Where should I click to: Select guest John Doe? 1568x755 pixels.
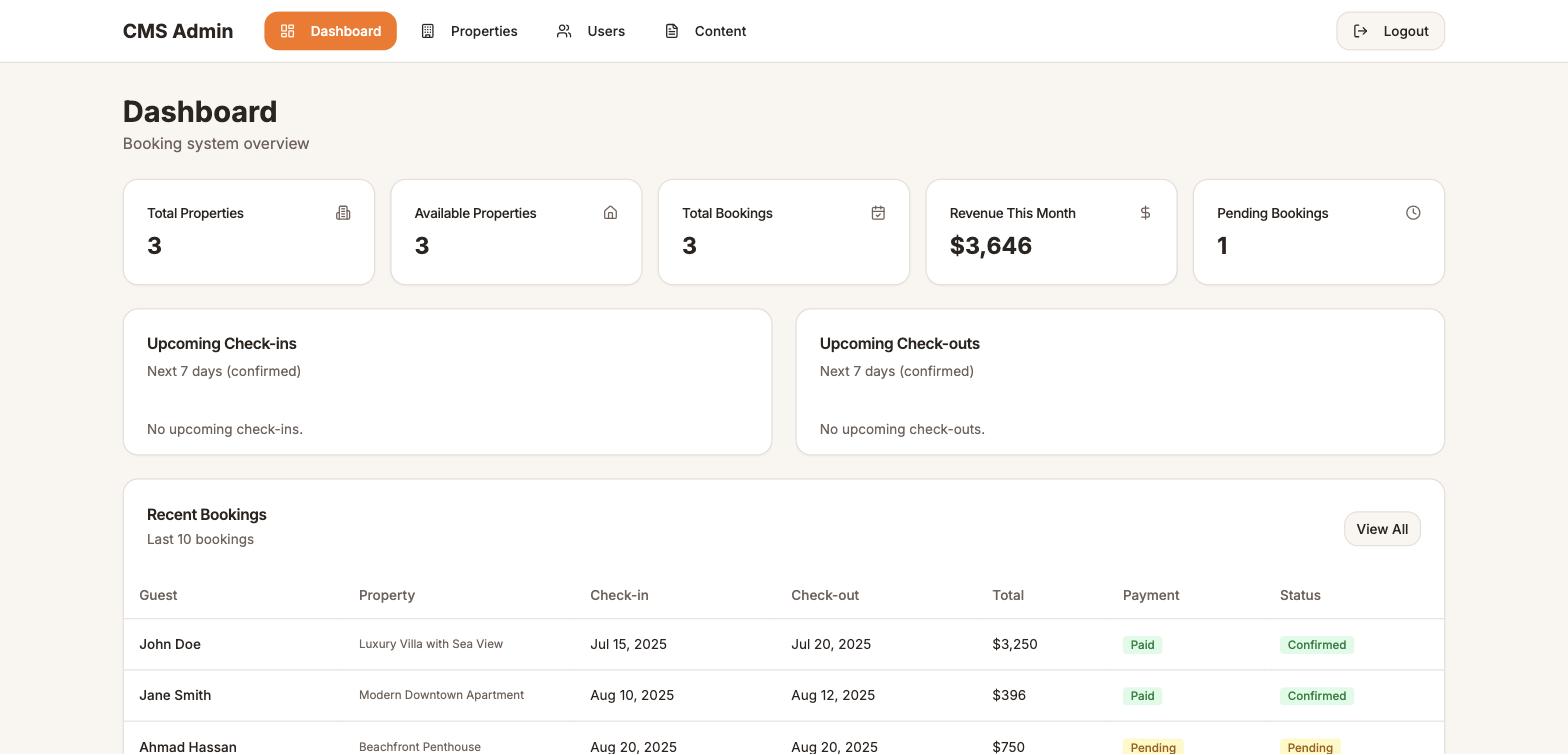[170, 644]
